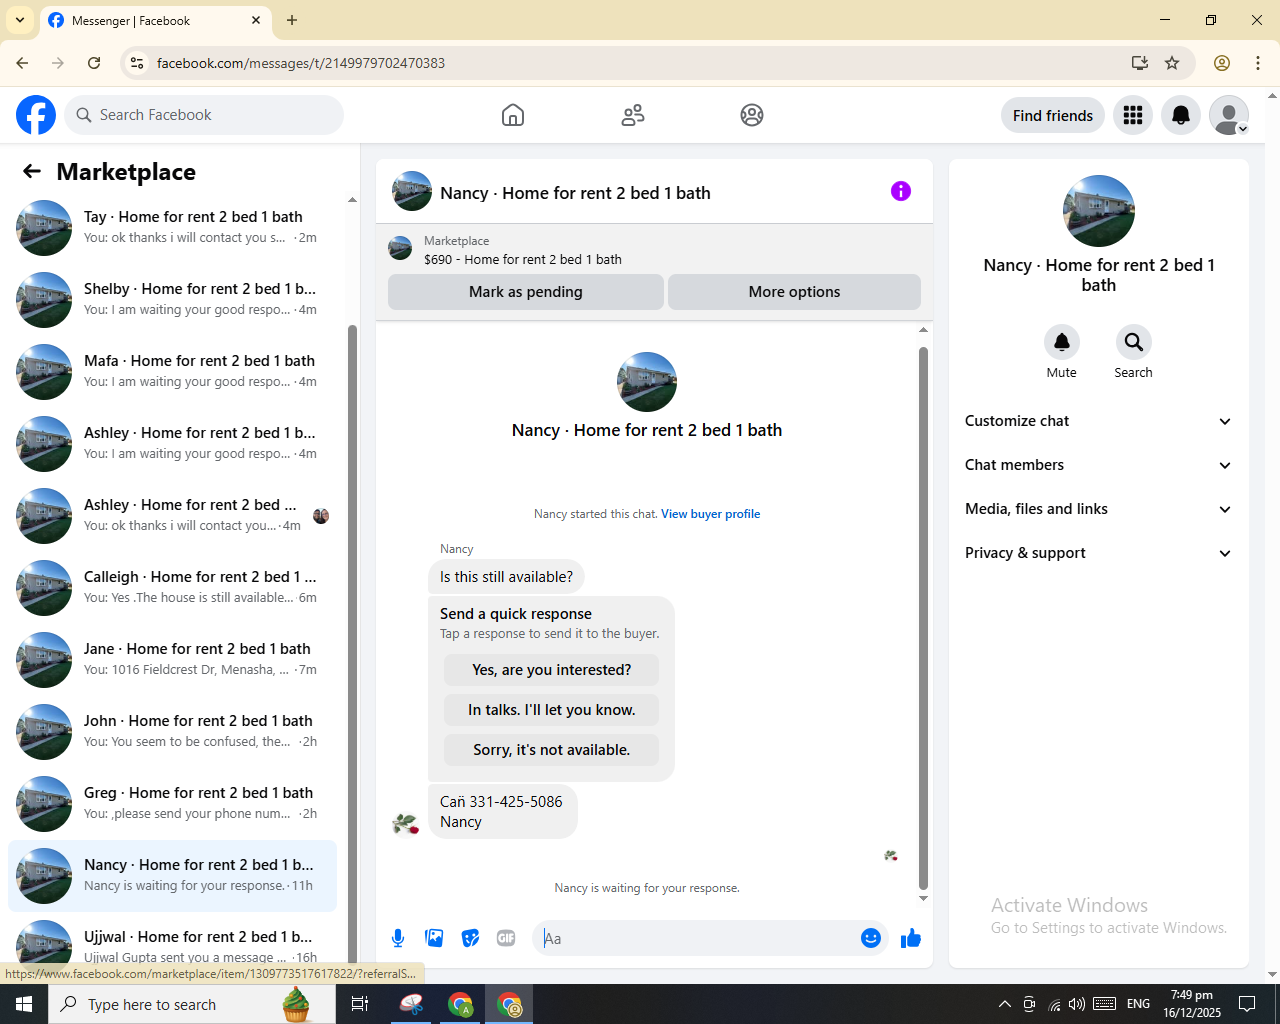Choose a sticker icon
This screenshot has width=1280, height=1024.
(x=470, y=938)
